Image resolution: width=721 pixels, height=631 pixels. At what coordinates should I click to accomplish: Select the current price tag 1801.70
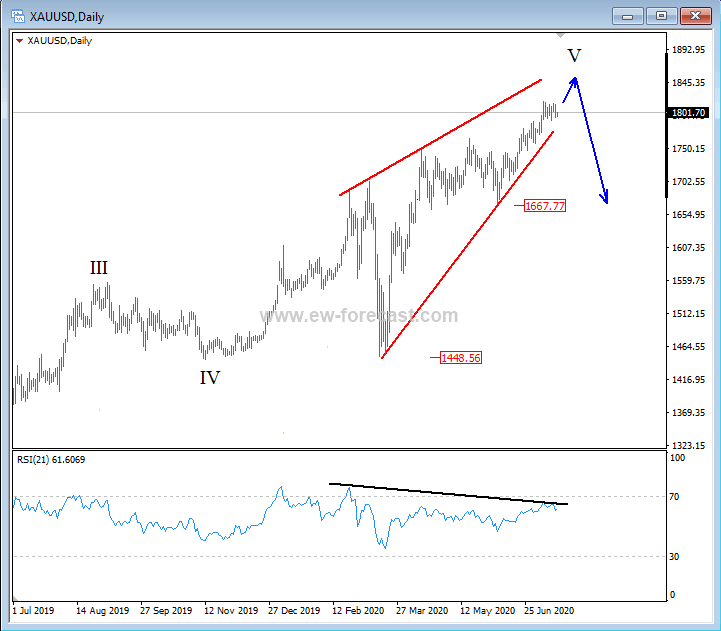[688, 113]
